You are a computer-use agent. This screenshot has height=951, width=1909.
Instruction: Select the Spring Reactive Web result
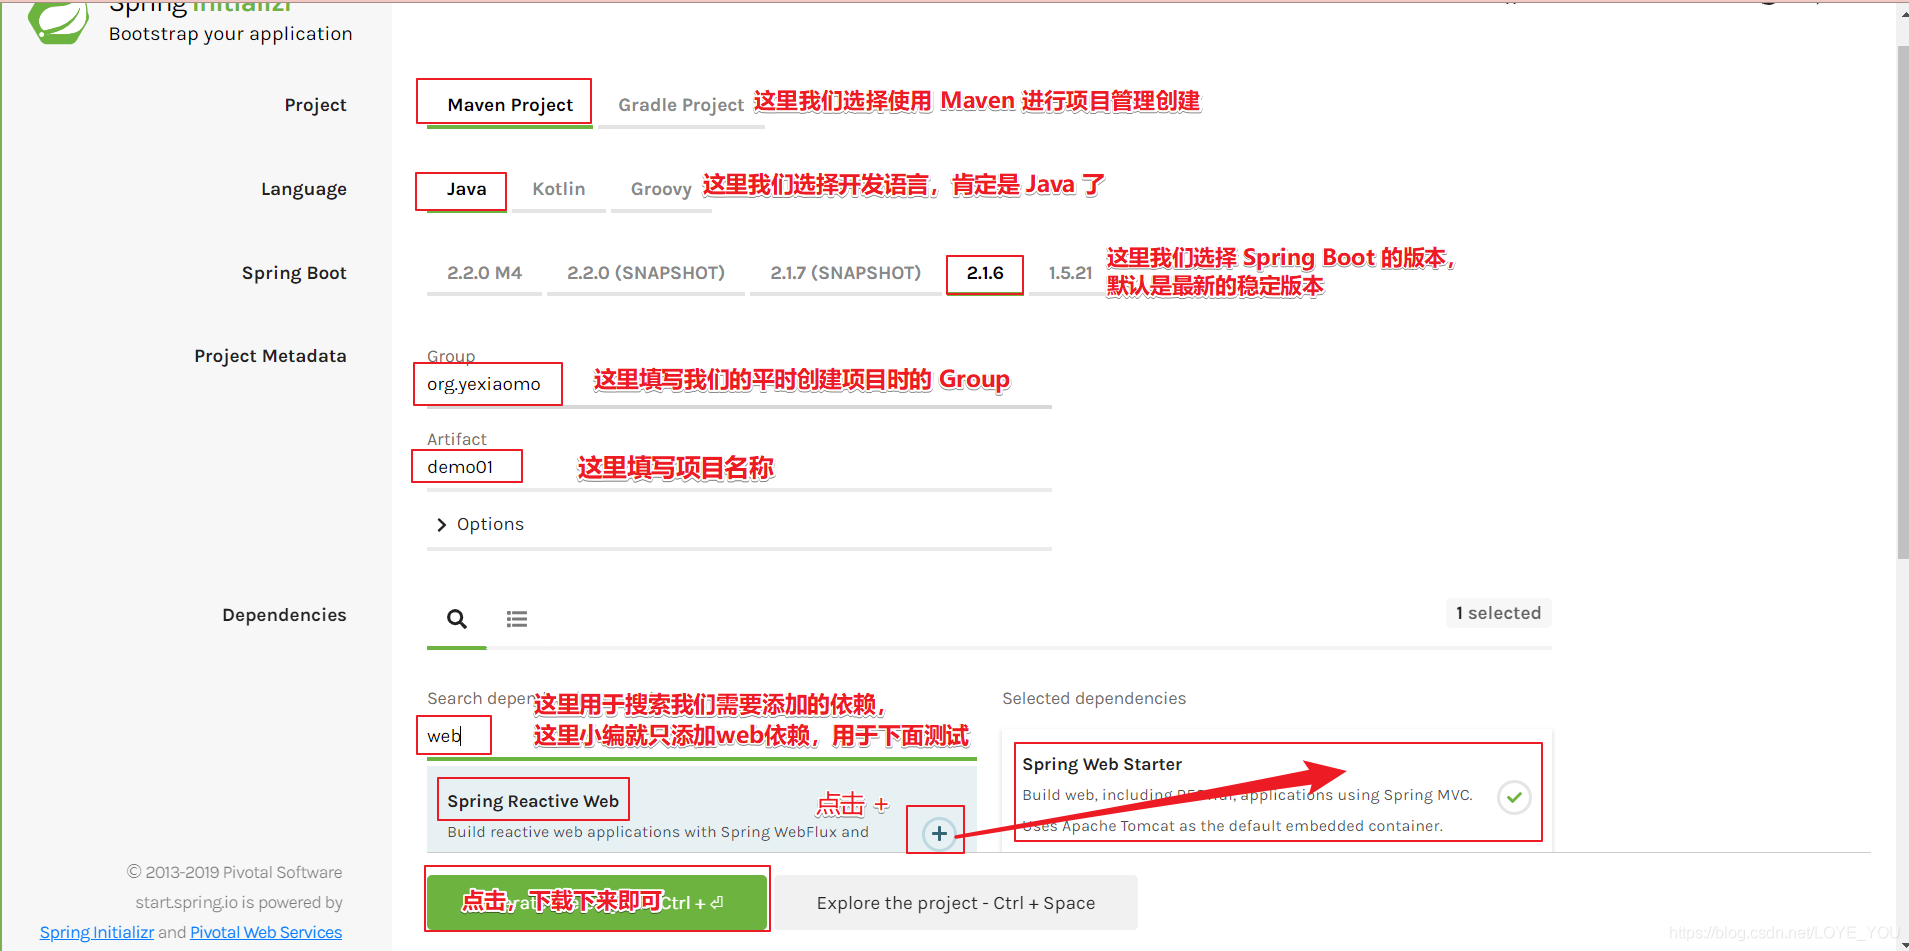(x=701, y=810)
